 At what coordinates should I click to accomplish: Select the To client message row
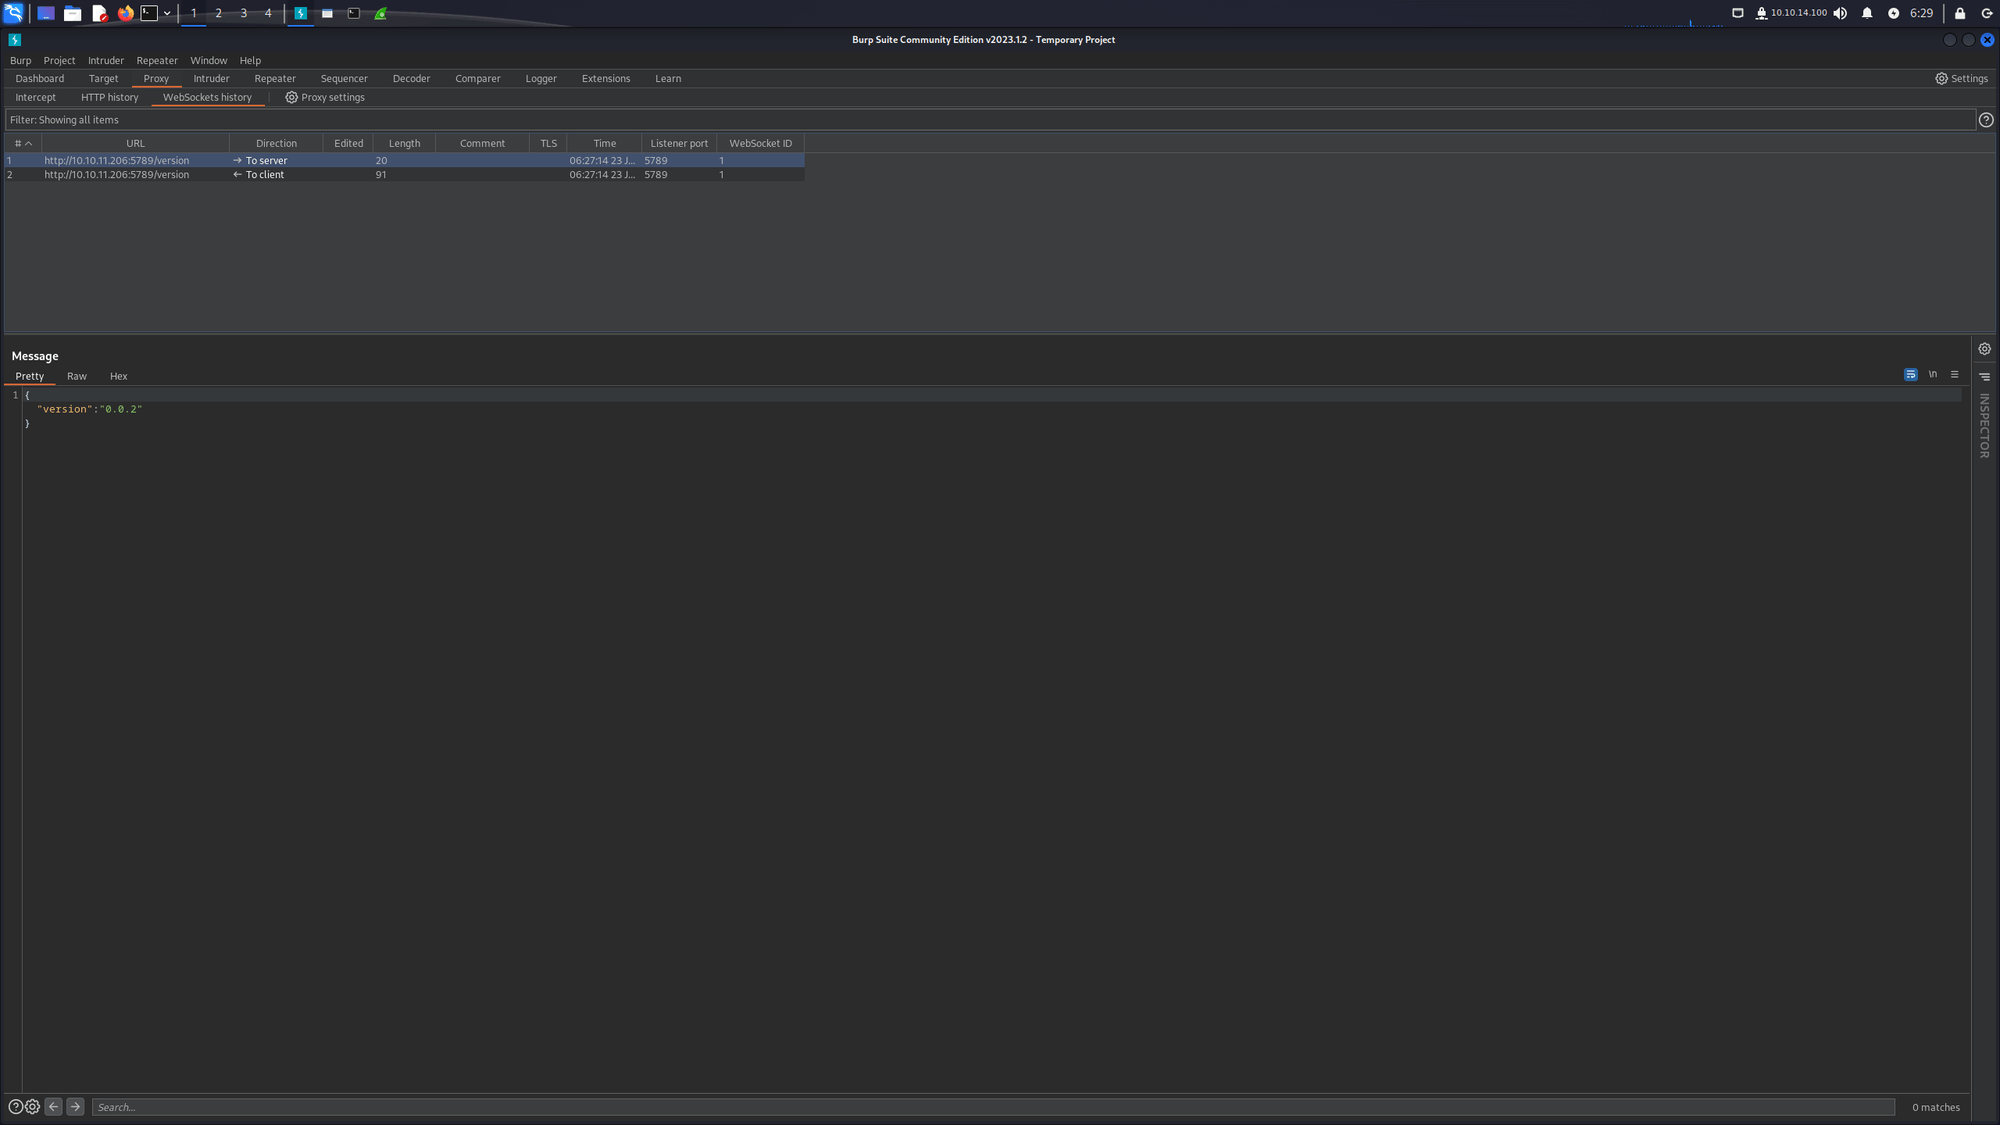point(405,174)
